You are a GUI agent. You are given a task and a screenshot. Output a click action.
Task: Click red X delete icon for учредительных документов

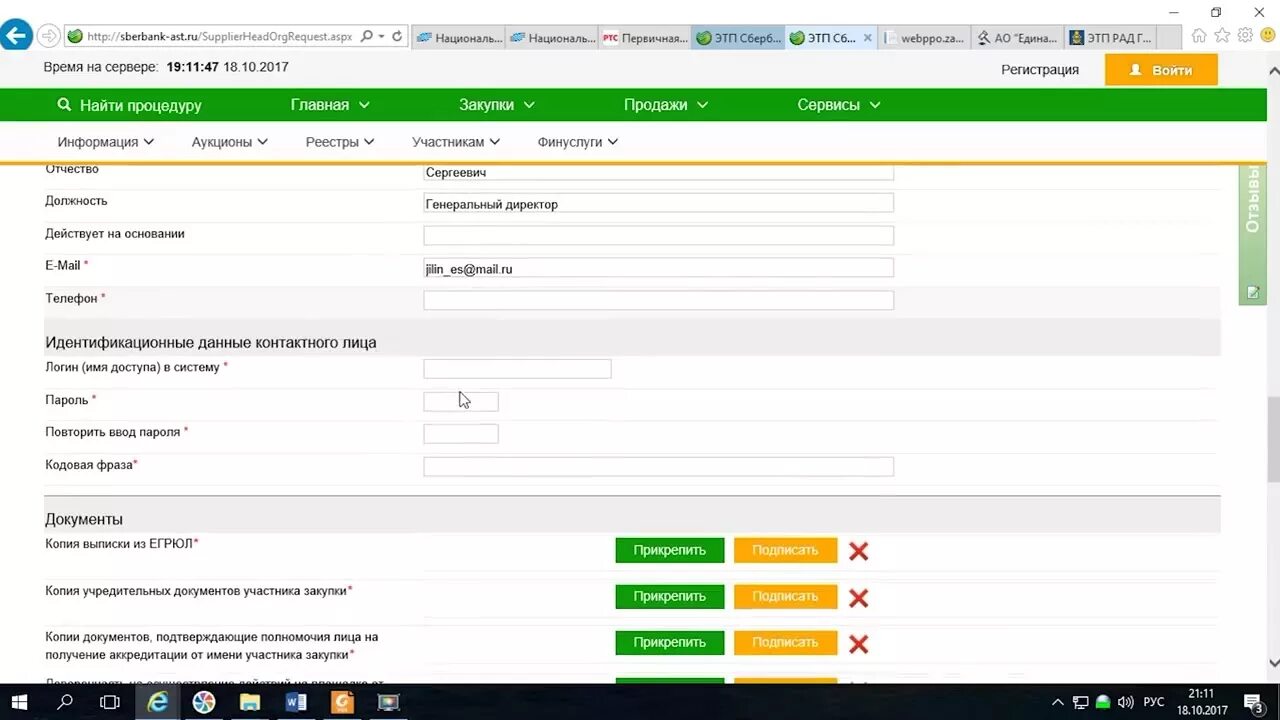(858, 598)
